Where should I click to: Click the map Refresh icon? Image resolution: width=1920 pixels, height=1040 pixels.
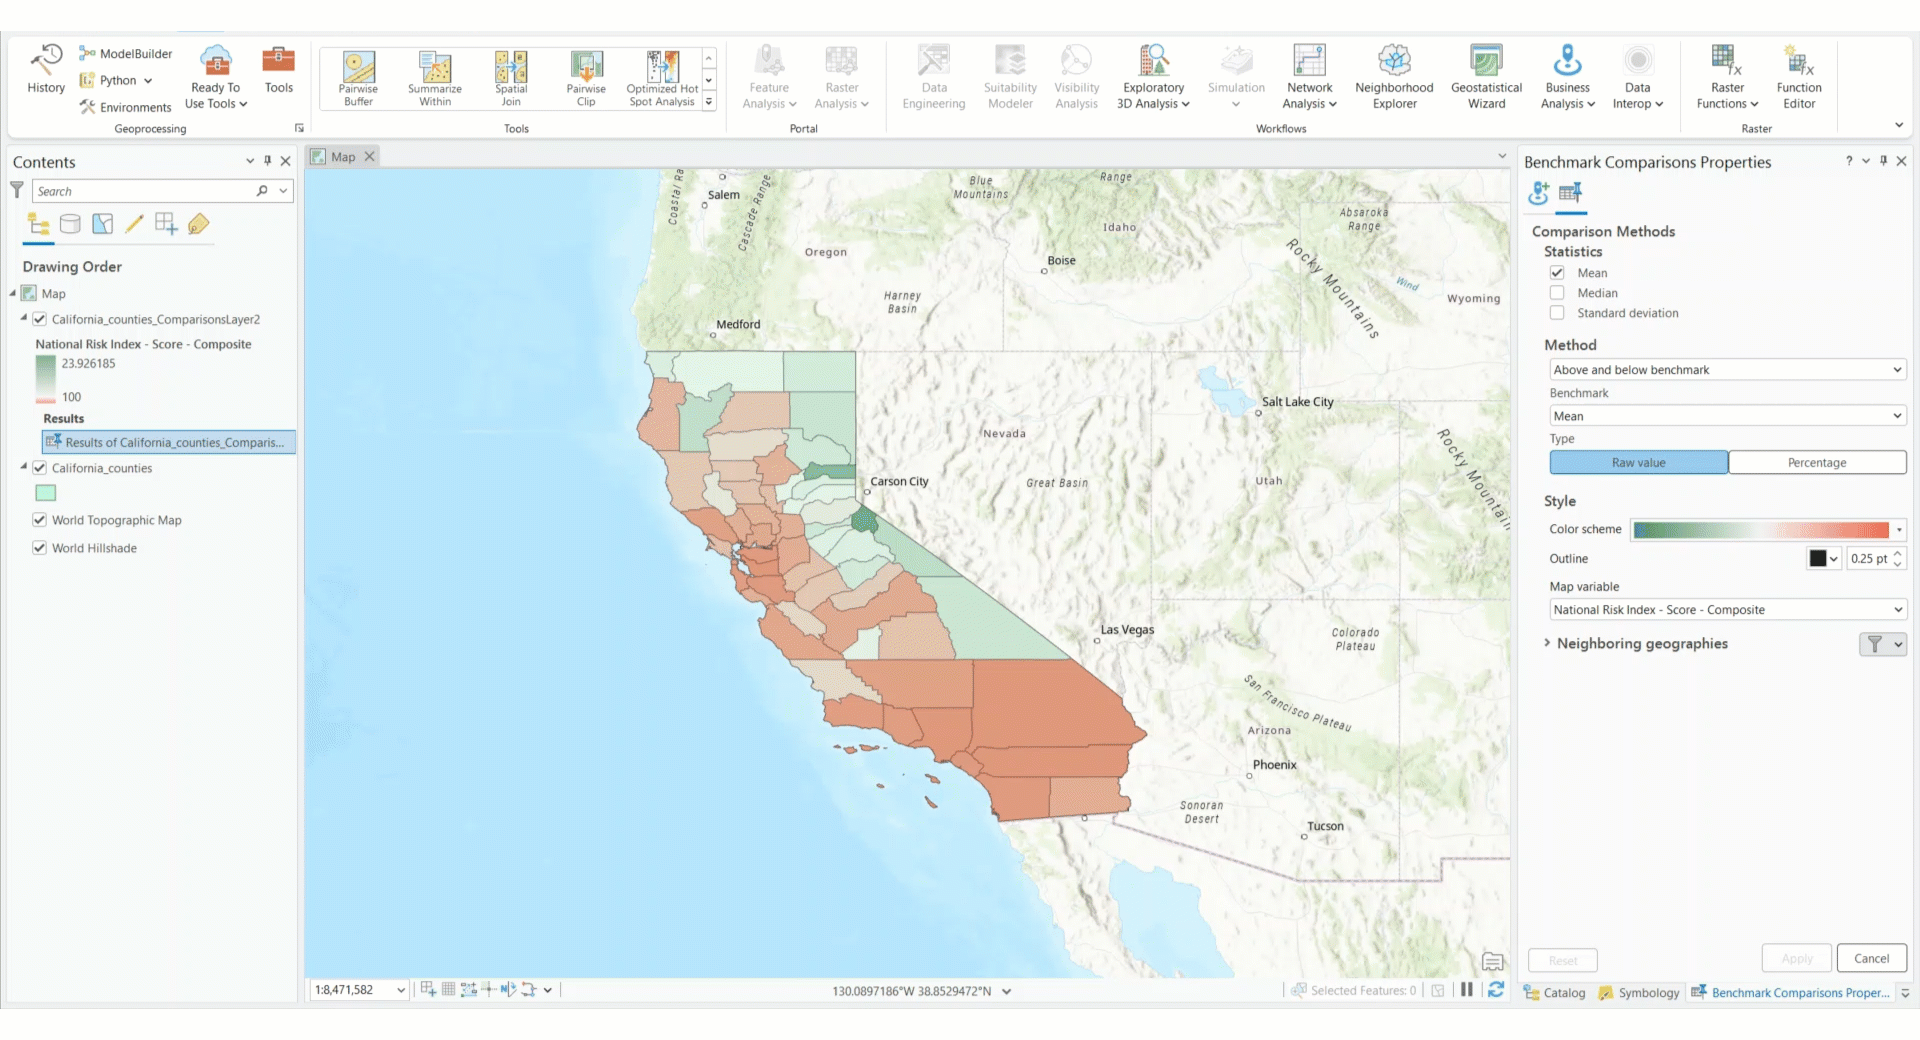pos(1496,990)
